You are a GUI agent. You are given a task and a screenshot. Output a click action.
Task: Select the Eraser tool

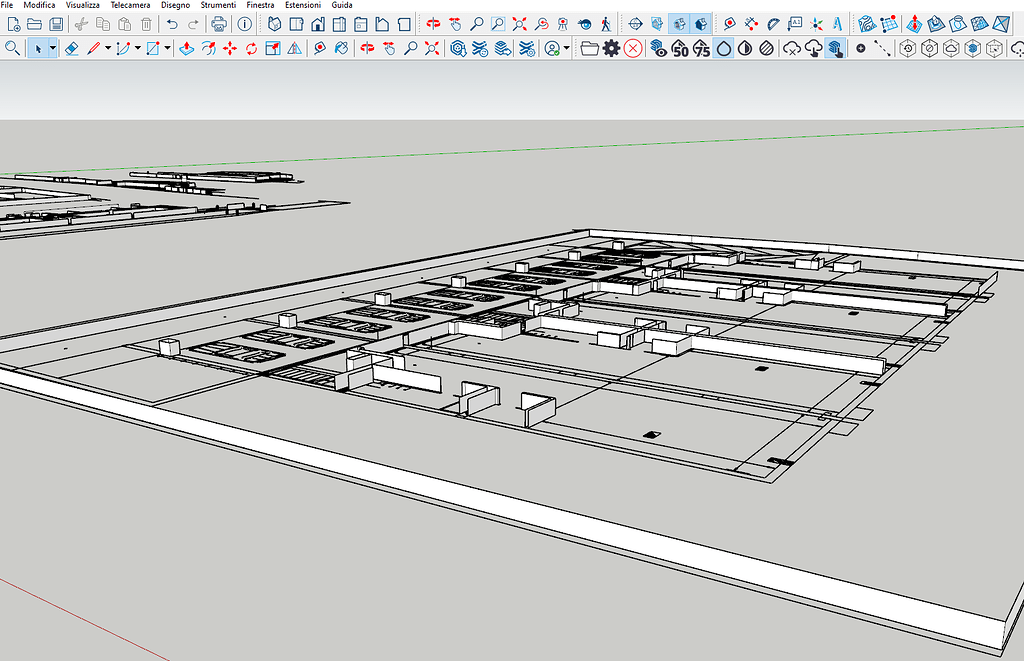pos(72,47)
